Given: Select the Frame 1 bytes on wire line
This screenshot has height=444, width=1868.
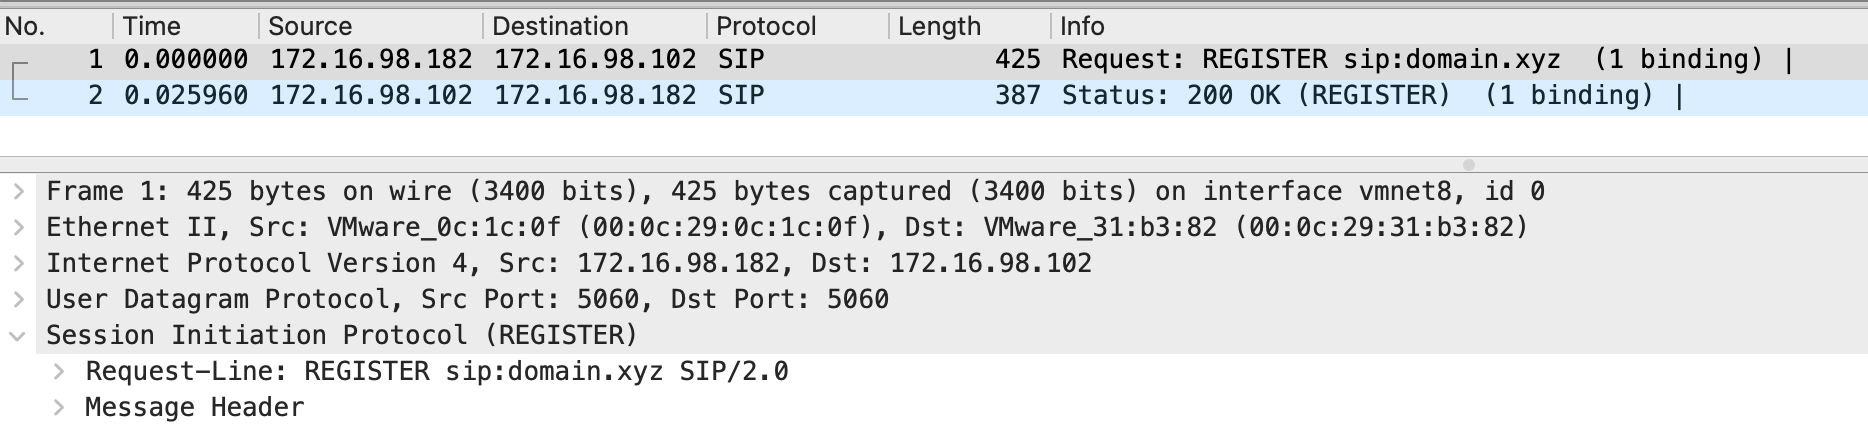Looking at the screenshot, I should coord(795,191).
